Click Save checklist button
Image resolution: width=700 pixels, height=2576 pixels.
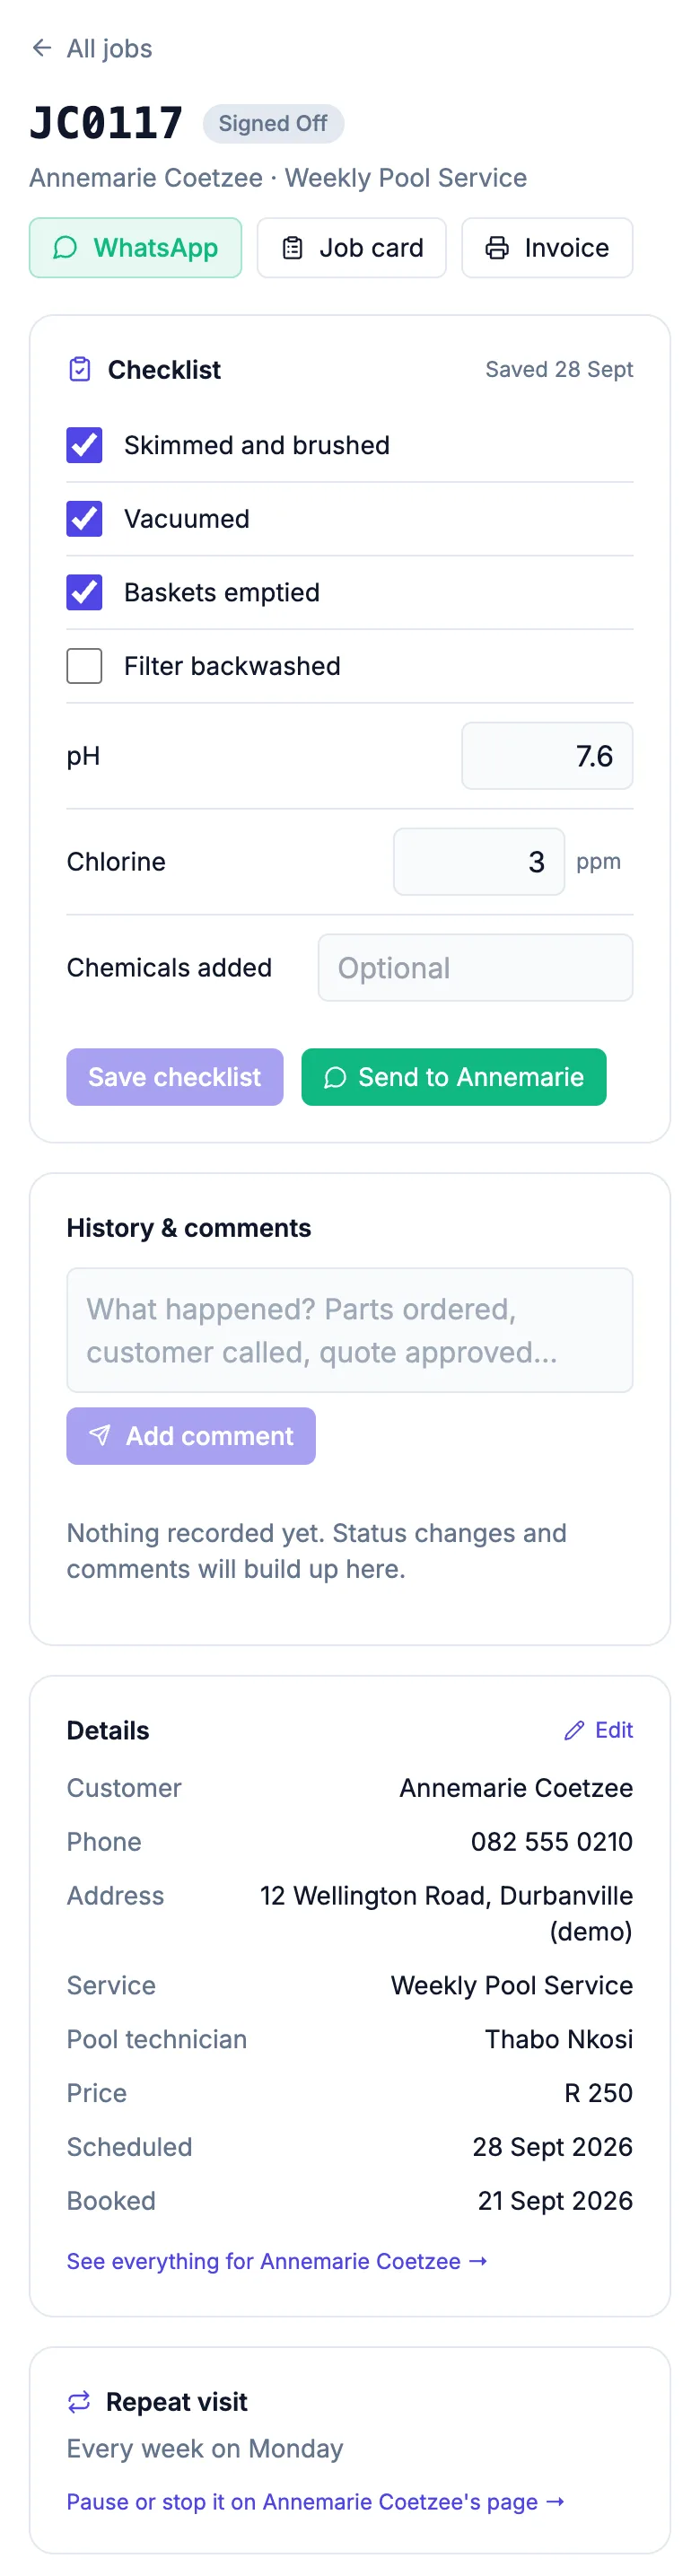click(x=175, y=1077)
